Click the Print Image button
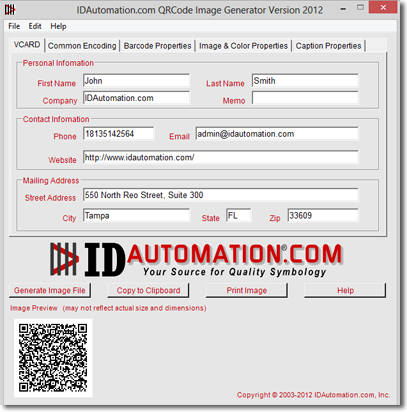Viewport: 407px width, 412px height. pyautogui.click(x=247, y=290)
